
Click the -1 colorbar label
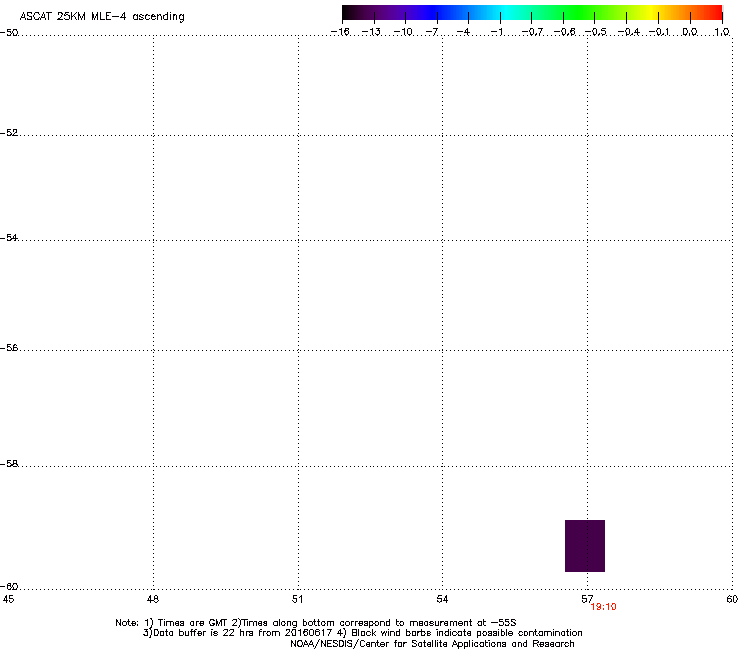[496, 32]
